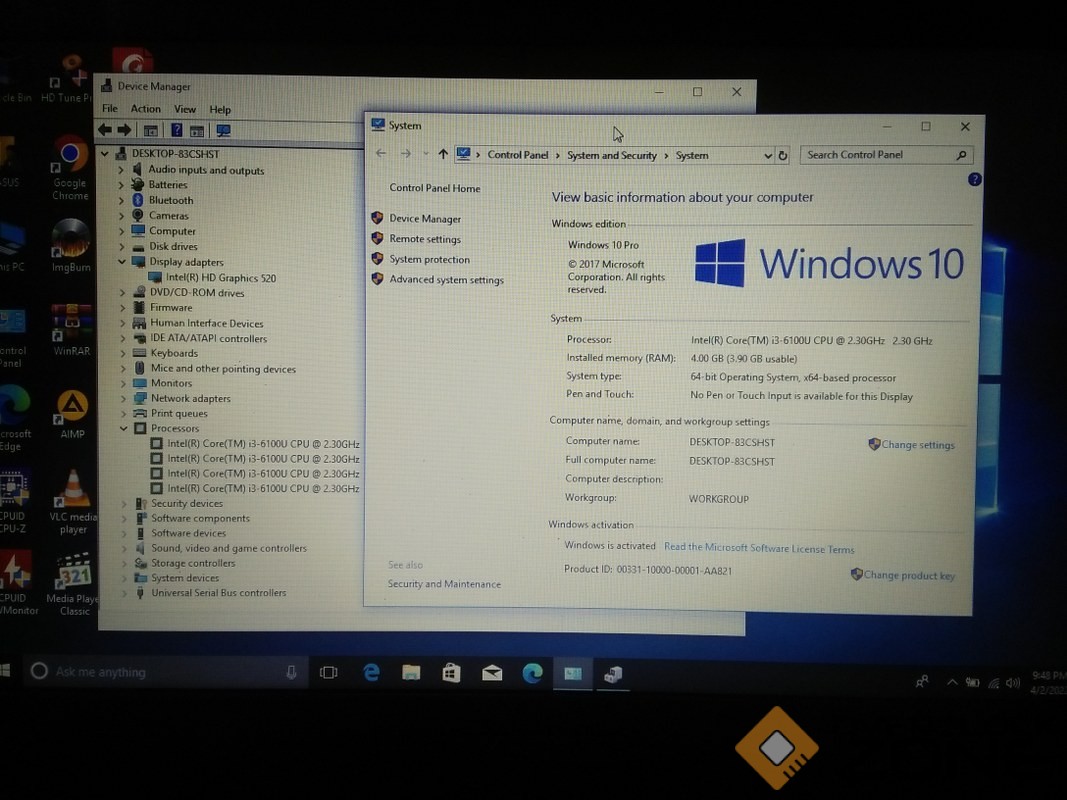Screen dimensions: 1067x800
Task: Expand Network adapters node
Action: (x=123, y=398)
